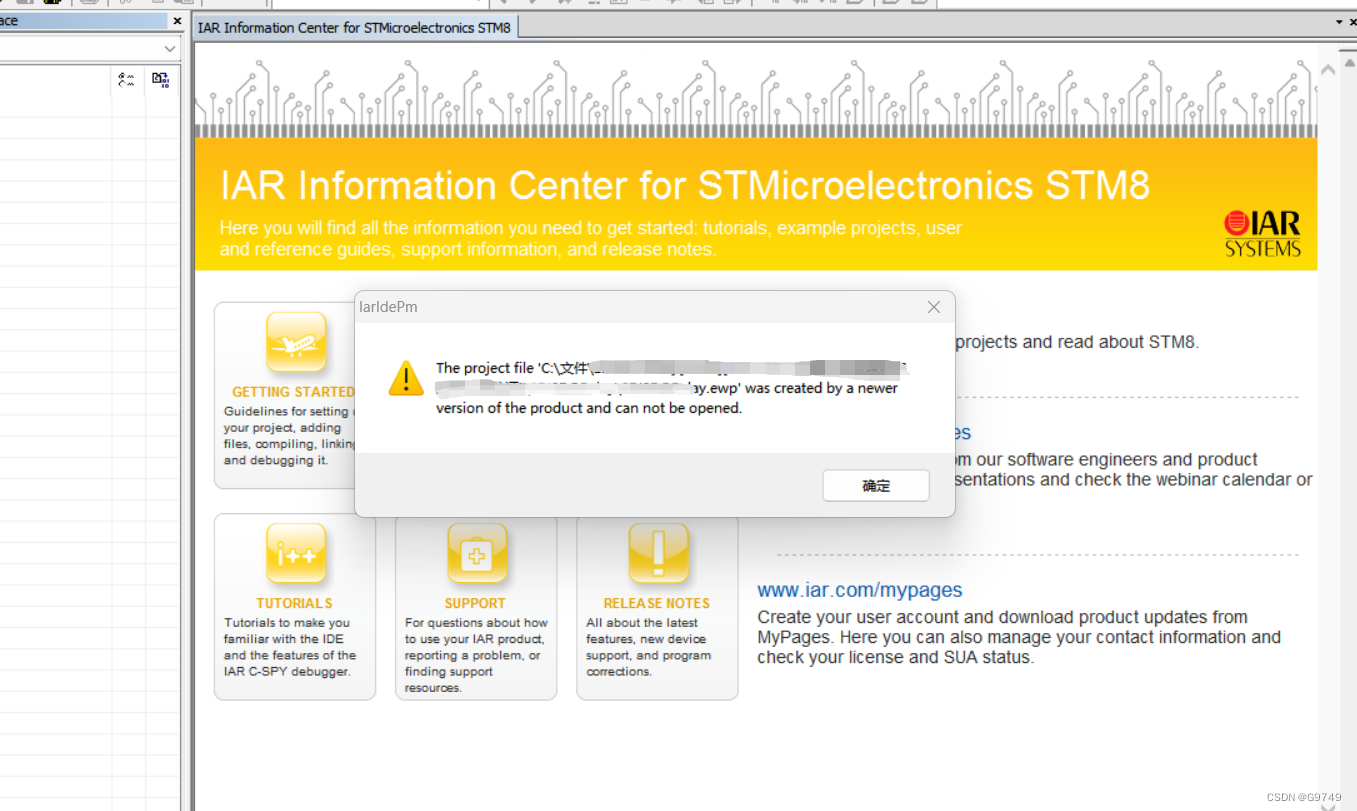The image size is (1357, 811).
Task: Click the first workspace column header icon
Action: pyautogui.click(x=126, y=80)
